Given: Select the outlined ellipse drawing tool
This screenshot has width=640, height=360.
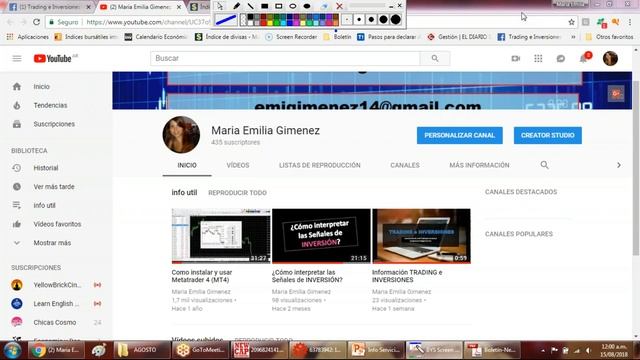Looking at the screenshot, I should point(293,6).
